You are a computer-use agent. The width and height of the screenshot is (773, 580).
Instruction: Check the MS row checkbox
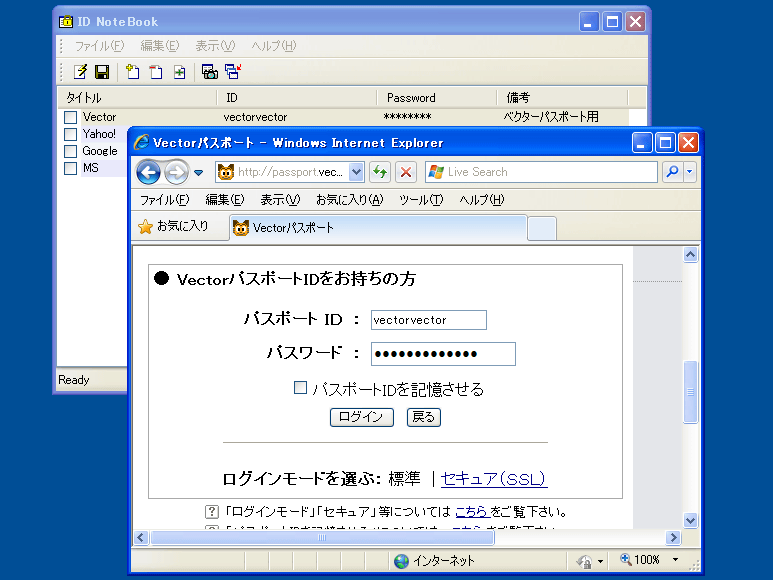pyautogui.click(x=70, y=168)
